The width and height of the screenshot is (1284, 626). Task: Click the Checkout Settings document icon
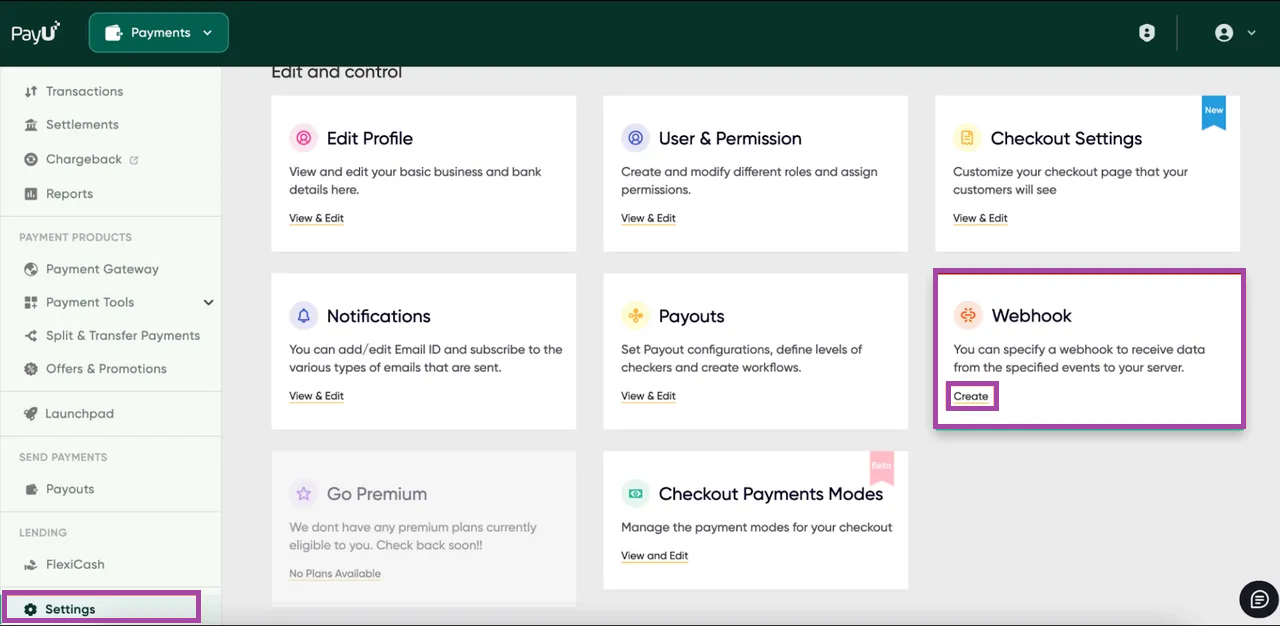pos(967,138)
